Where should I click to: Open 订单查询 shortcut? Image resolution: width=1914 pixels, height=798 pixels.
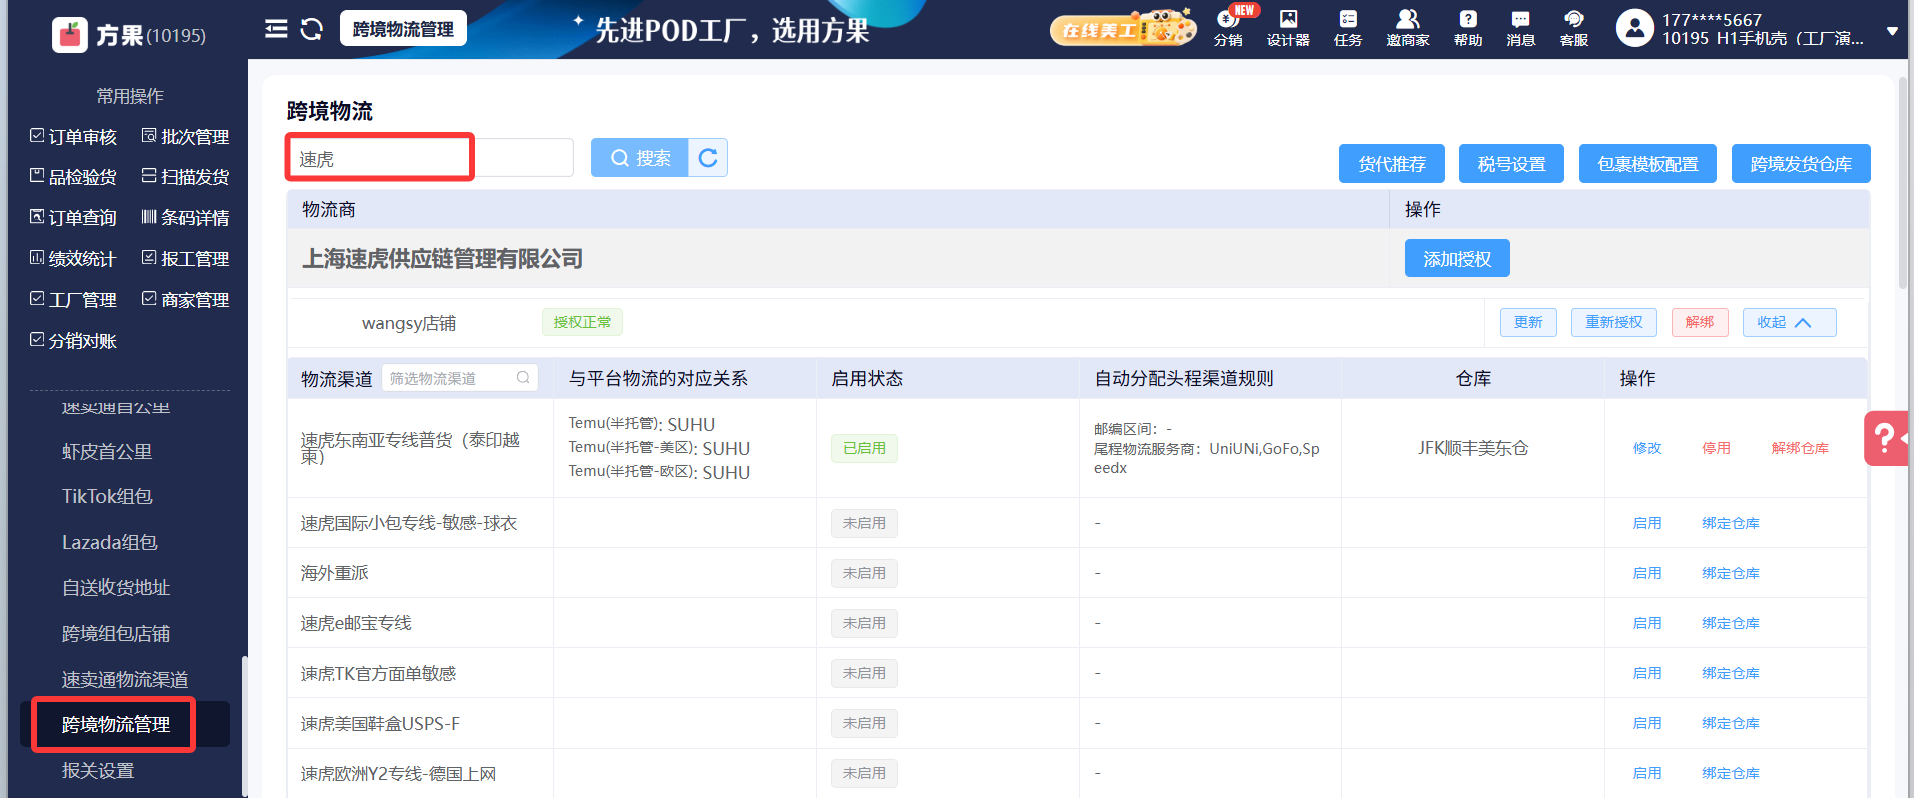click(73, 218)
